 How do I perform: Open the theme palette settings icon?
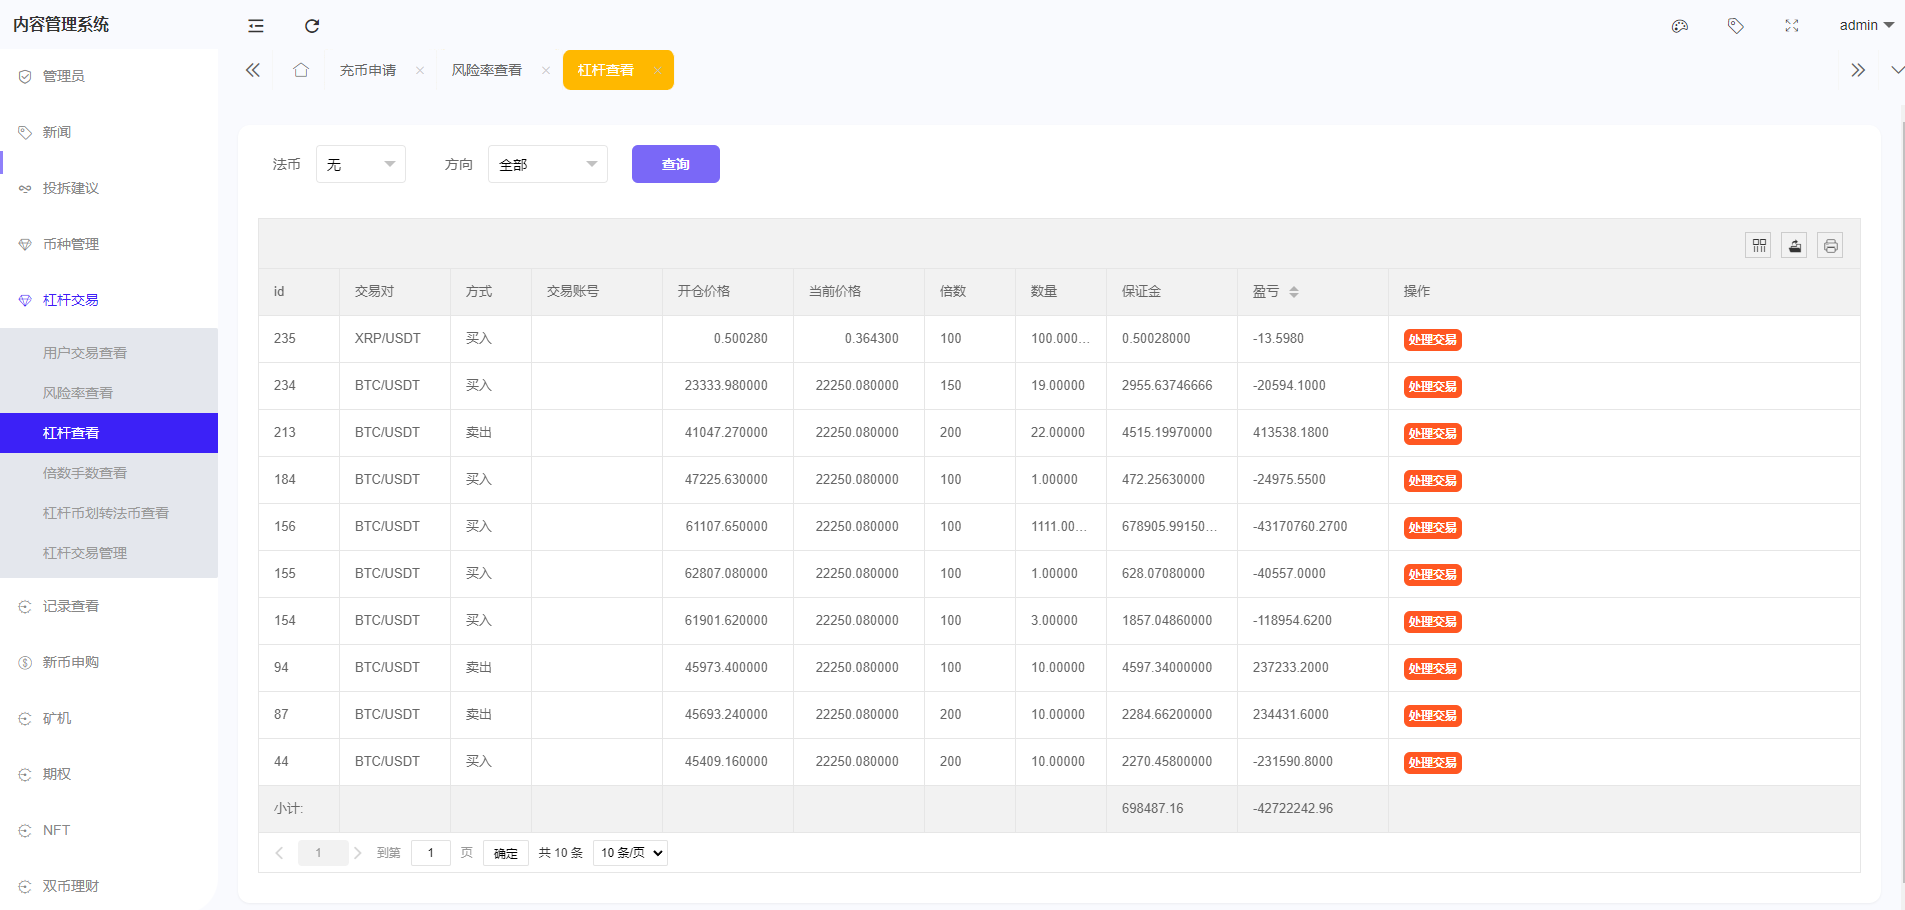tap(1680, 25)
